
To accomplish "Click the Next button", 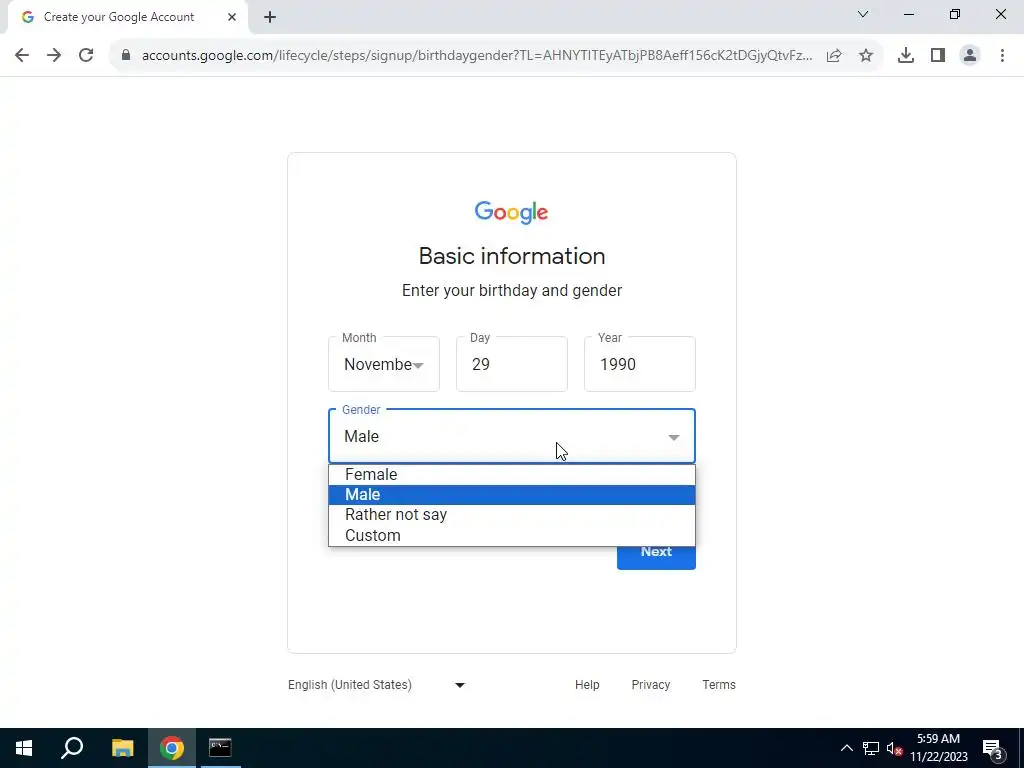I will pyautogui.click(x=656, y=557).
